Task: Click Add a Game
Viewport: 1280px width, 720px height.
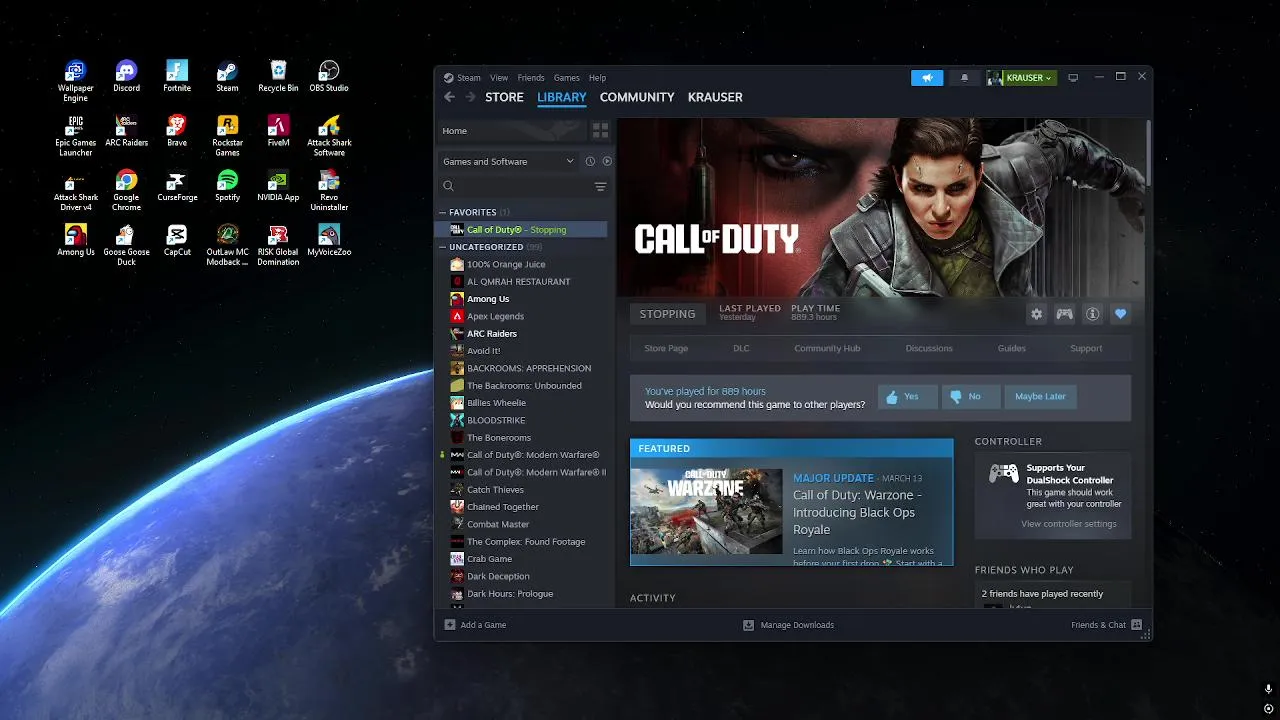Action: [476, 625]
